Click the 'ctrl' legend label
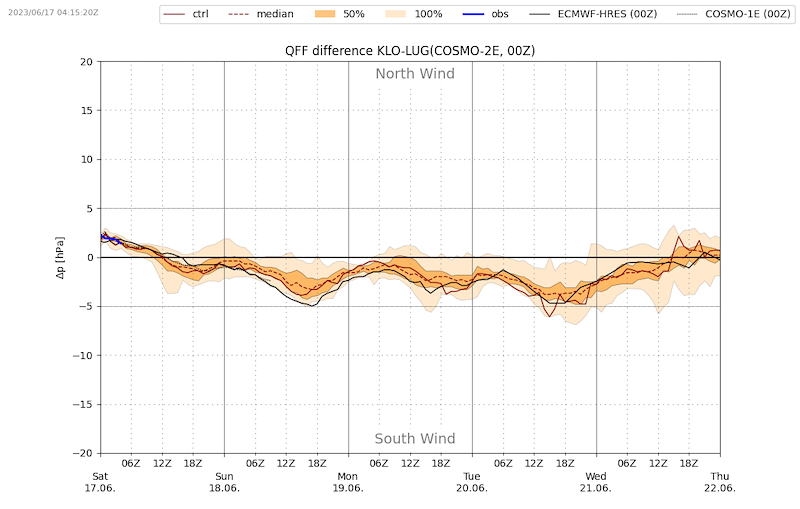Image resolution: width=800 pixels, height=509 pixels. coord(201,14)
